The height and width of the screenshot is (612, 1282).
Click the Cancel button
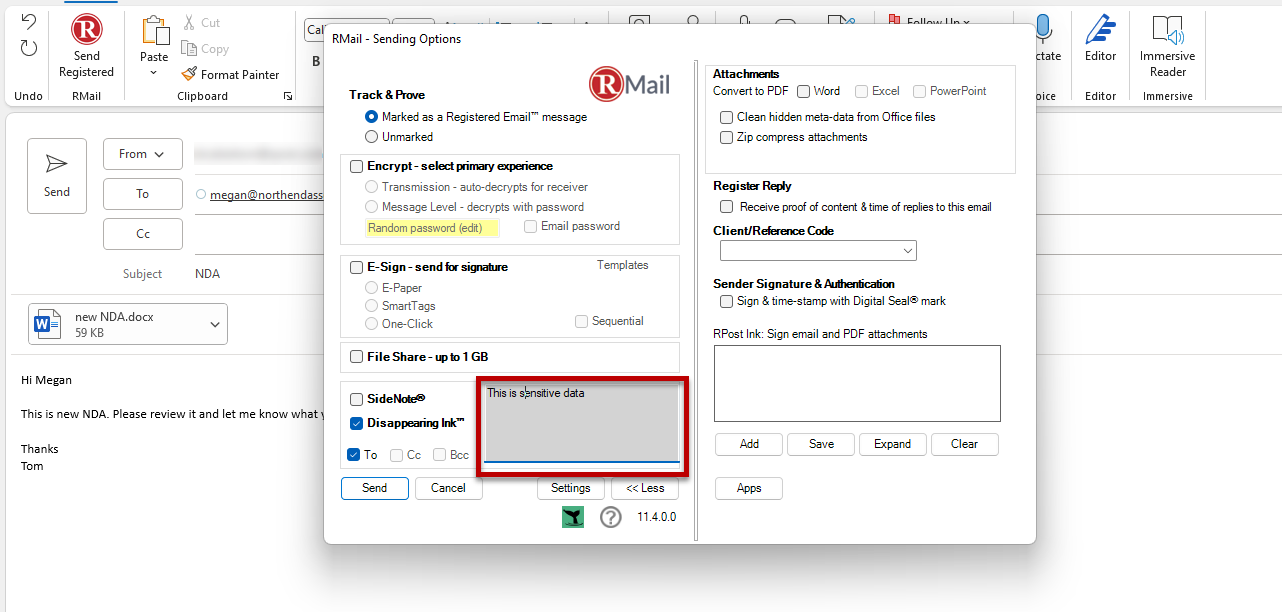pos(448,488)
